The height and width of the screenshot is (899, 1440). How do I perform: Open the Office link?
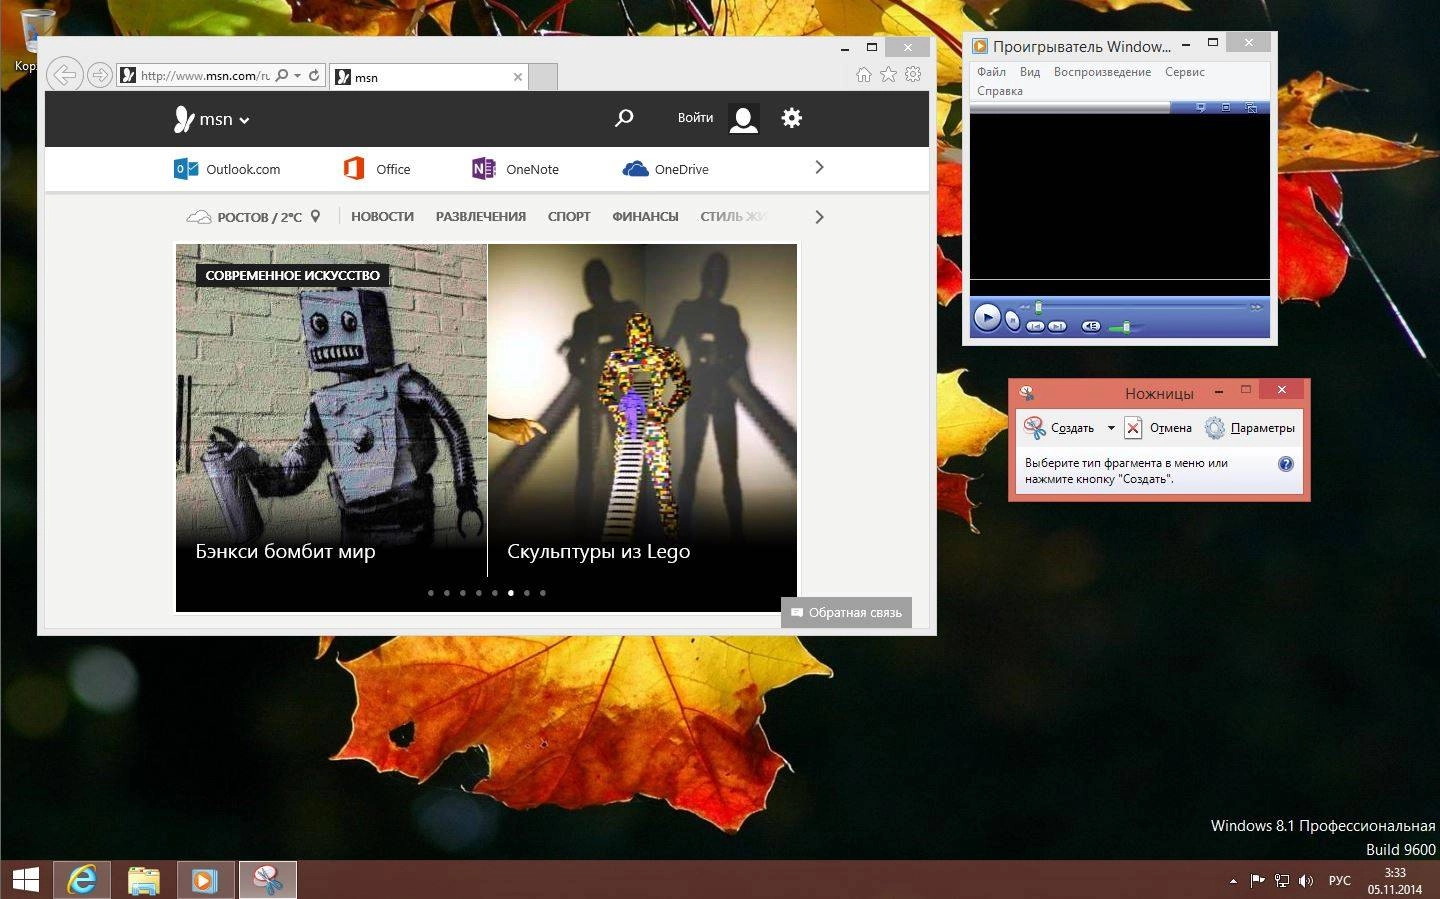pos(377,169)
